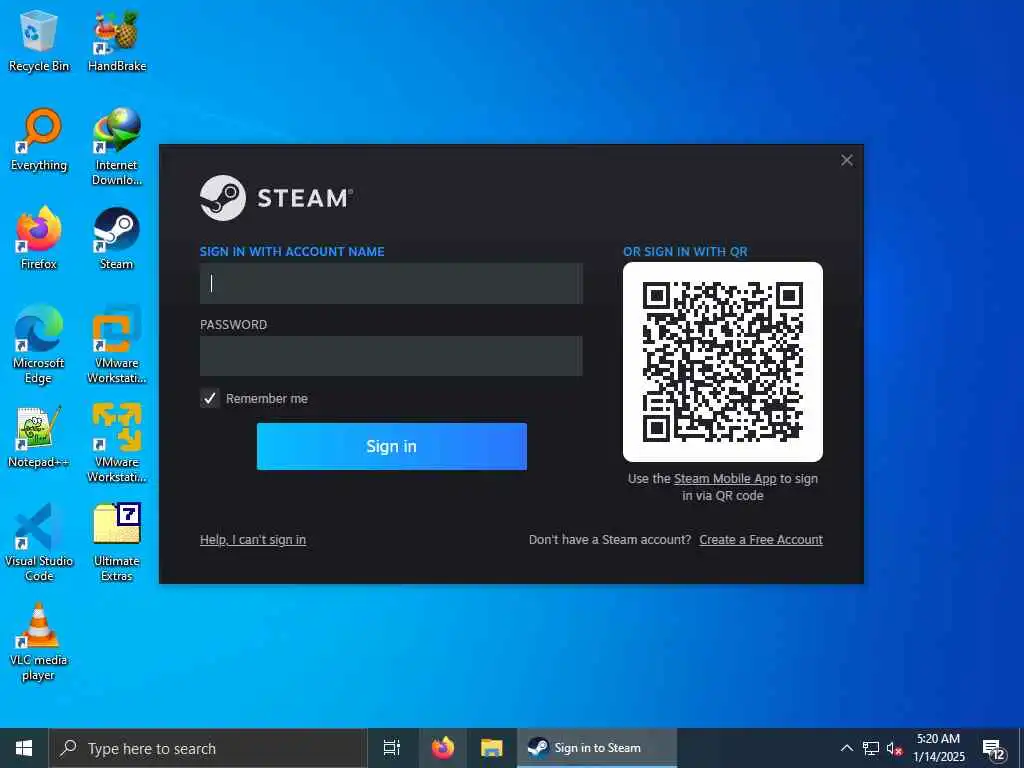The image size is (1024, 768).
Task: Click the Sign in button
Action: pos(391,446)
